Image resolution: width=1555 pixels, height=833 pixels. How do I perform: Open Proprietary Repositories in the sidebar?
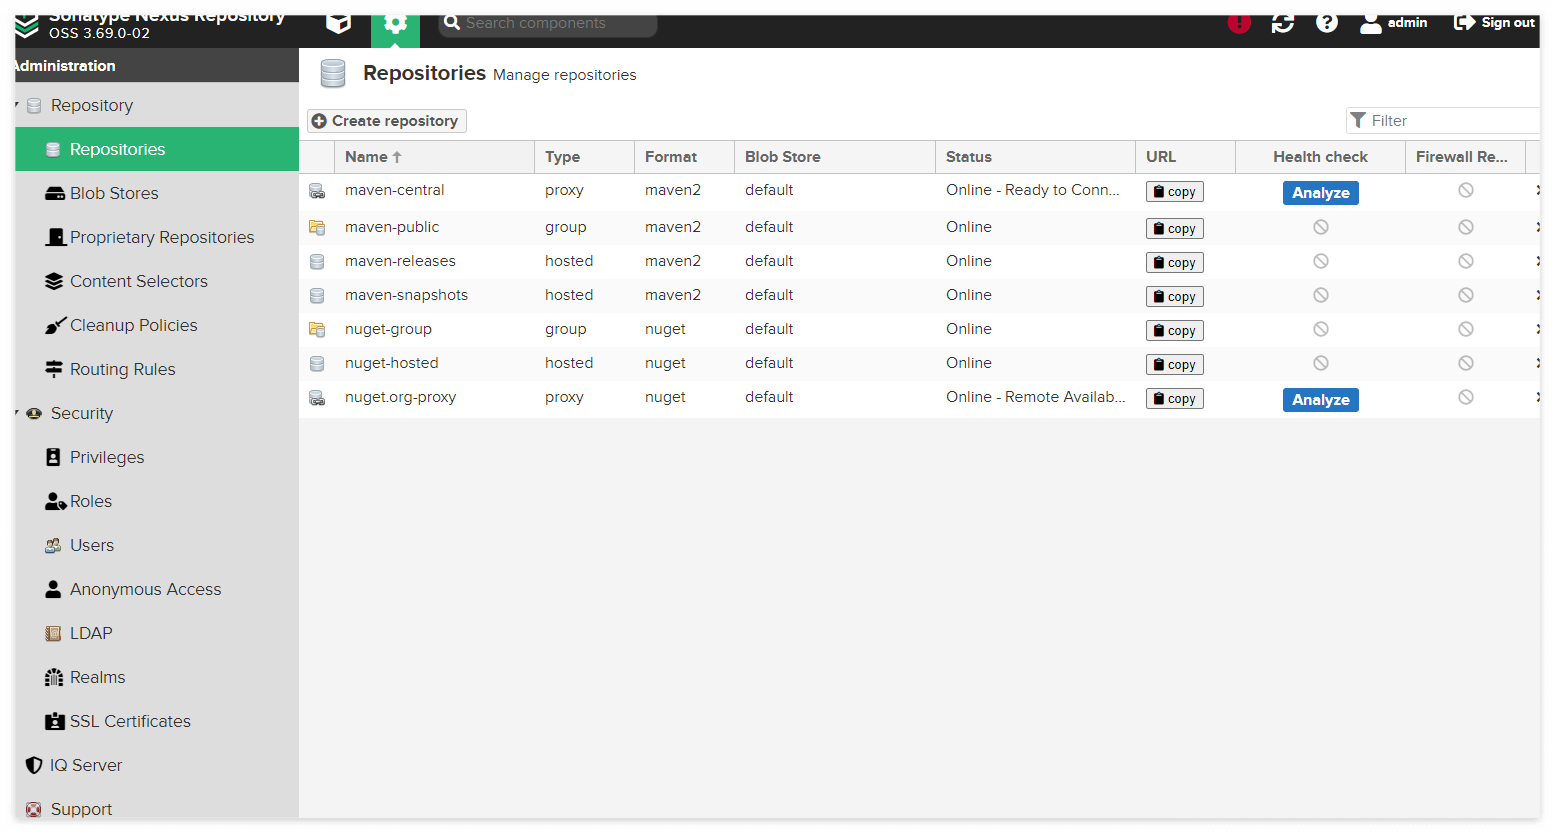pyautogui.click(x=157, y=237)
